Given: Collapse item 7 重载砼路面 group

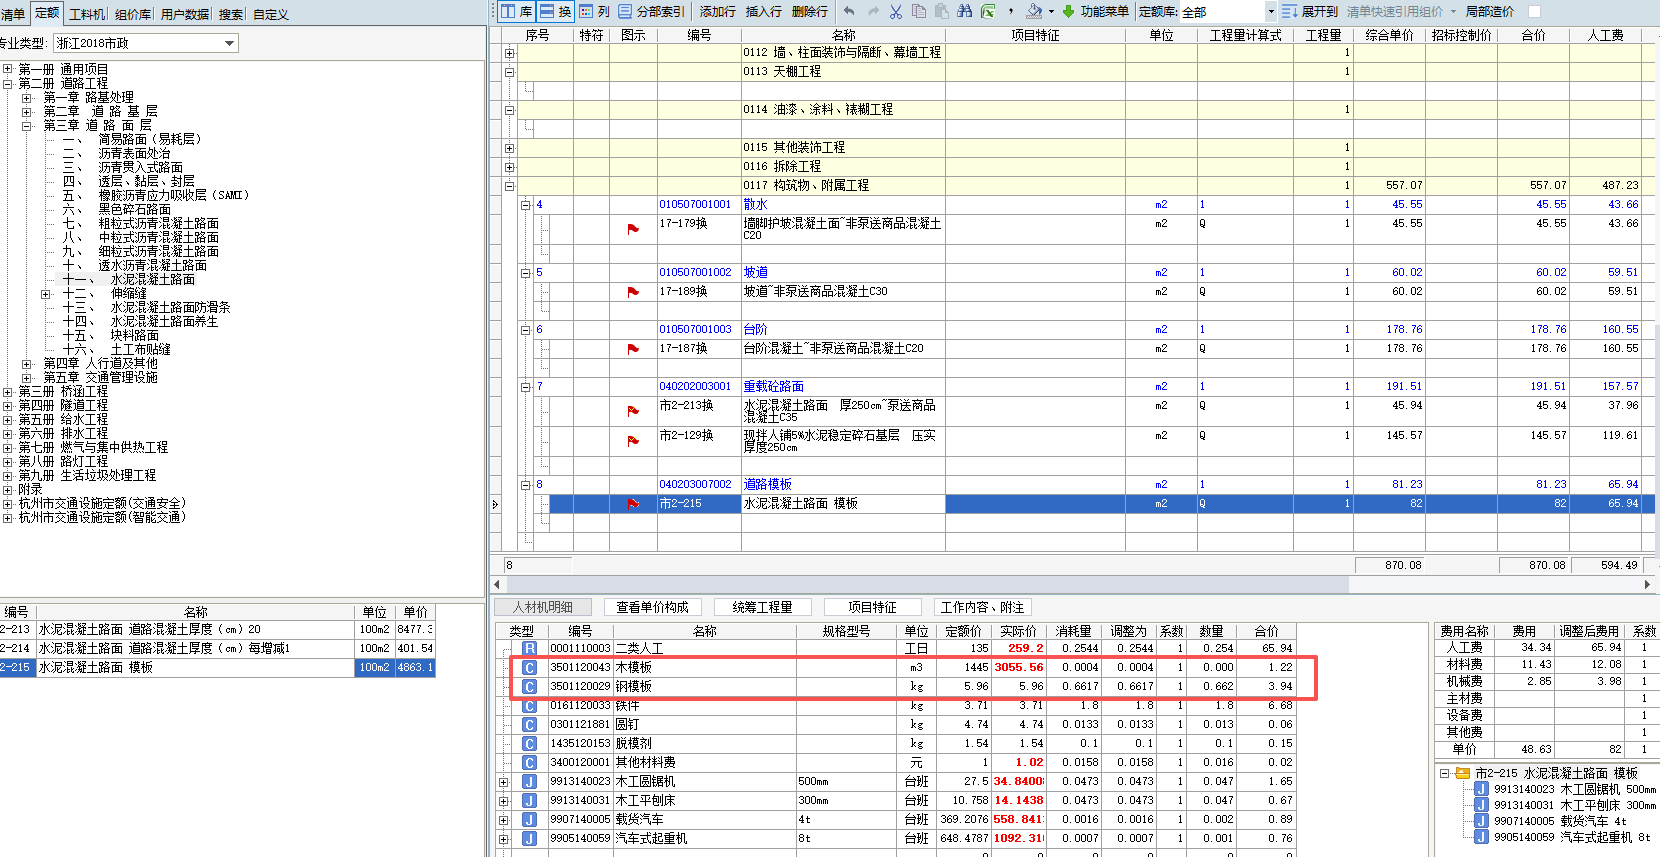Looking at the screenshot, I should (x=525, y=386).
